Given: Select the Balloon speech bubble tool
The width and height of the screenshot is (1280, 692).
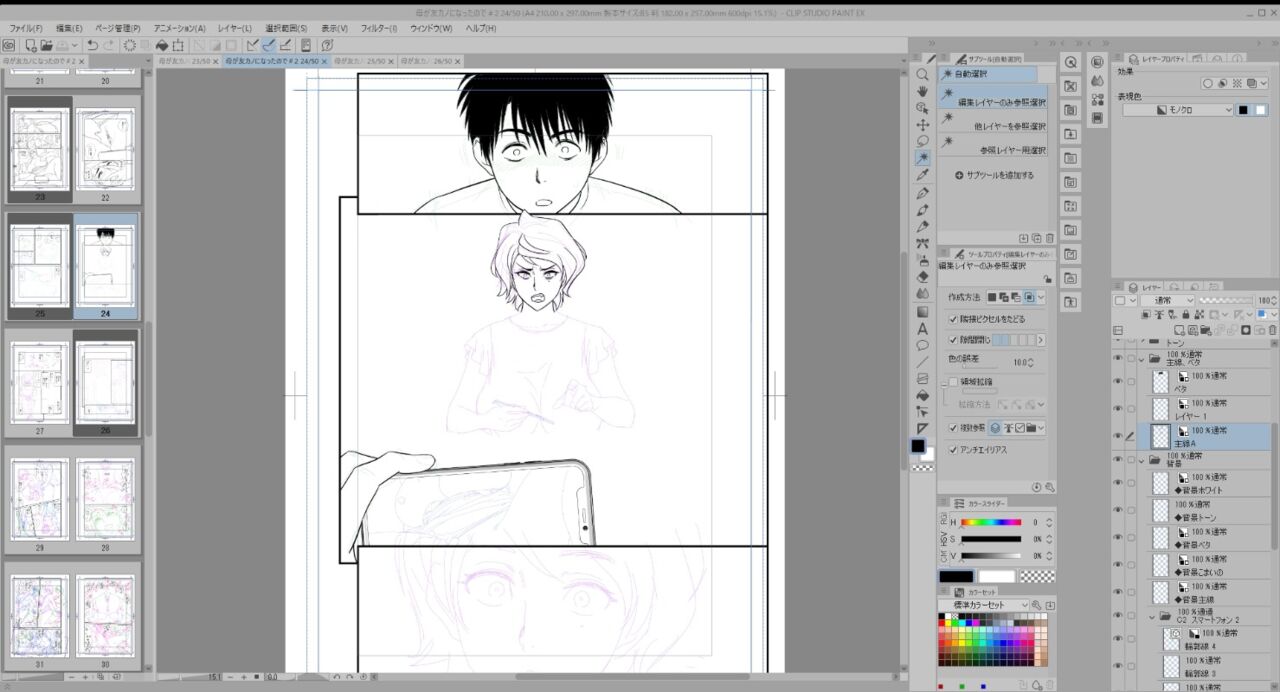Looking at the screenshot, I should 922,345.
